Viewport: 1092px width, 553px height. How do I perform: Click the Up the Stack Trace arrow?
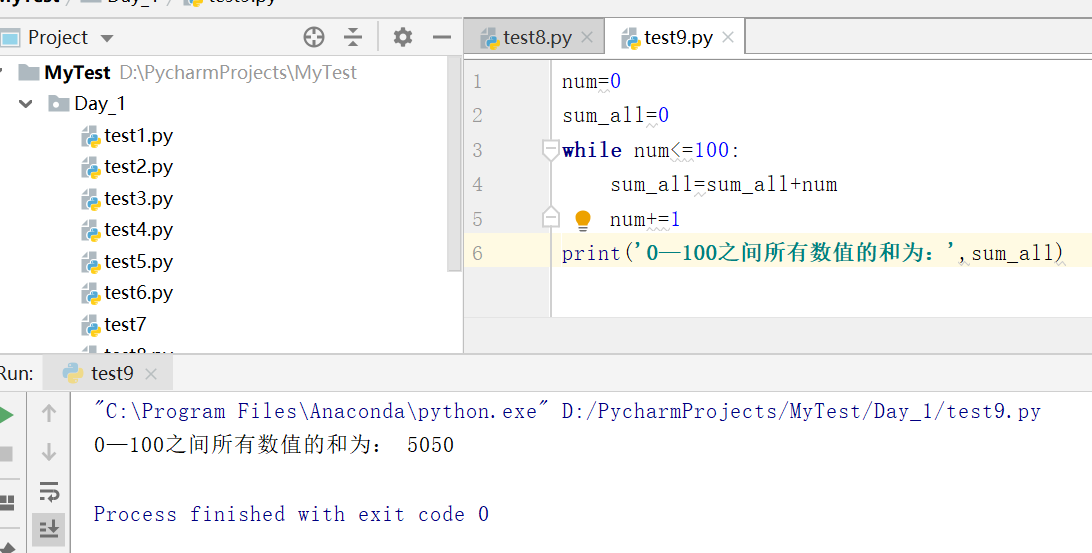coord(49,414)
